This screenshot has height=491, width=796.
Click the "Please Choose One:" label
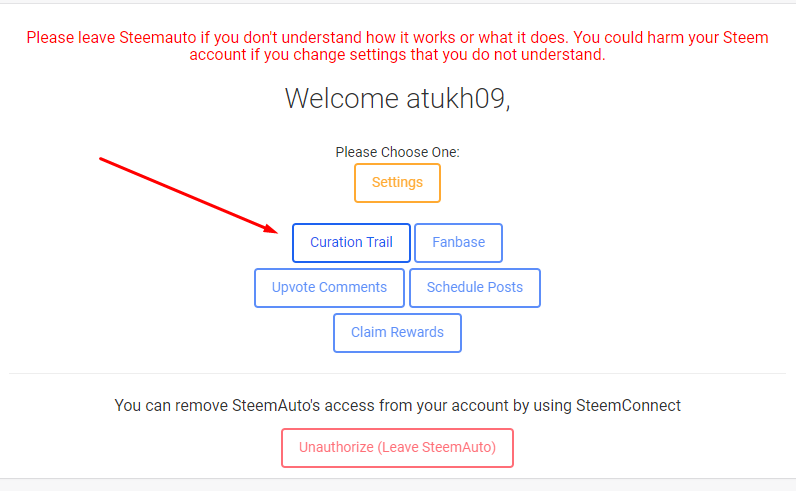[397, 152]
